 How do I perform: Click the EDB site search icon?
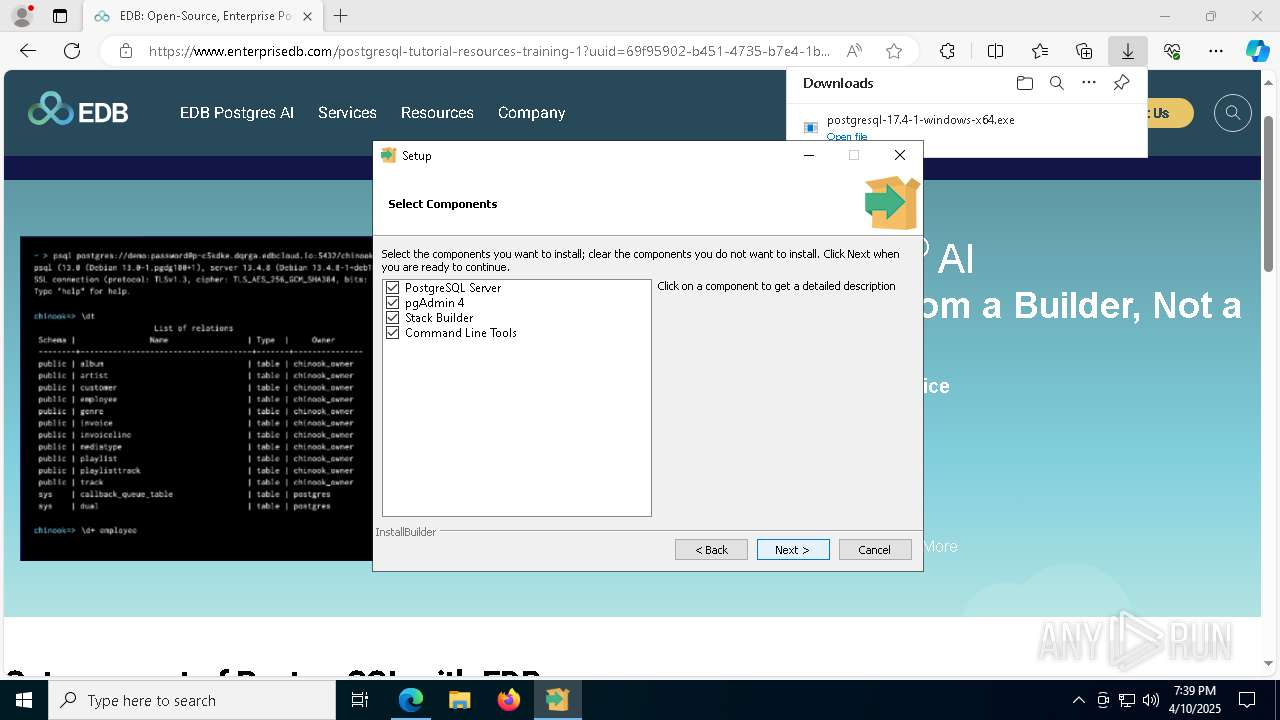tap(1233, 113)
